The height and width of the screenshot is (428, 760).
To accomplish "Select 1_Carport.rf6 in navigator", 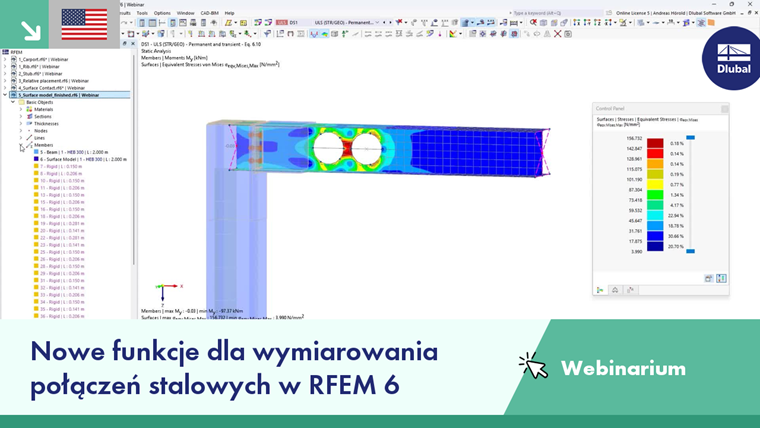I will click(x=43, y=60).
